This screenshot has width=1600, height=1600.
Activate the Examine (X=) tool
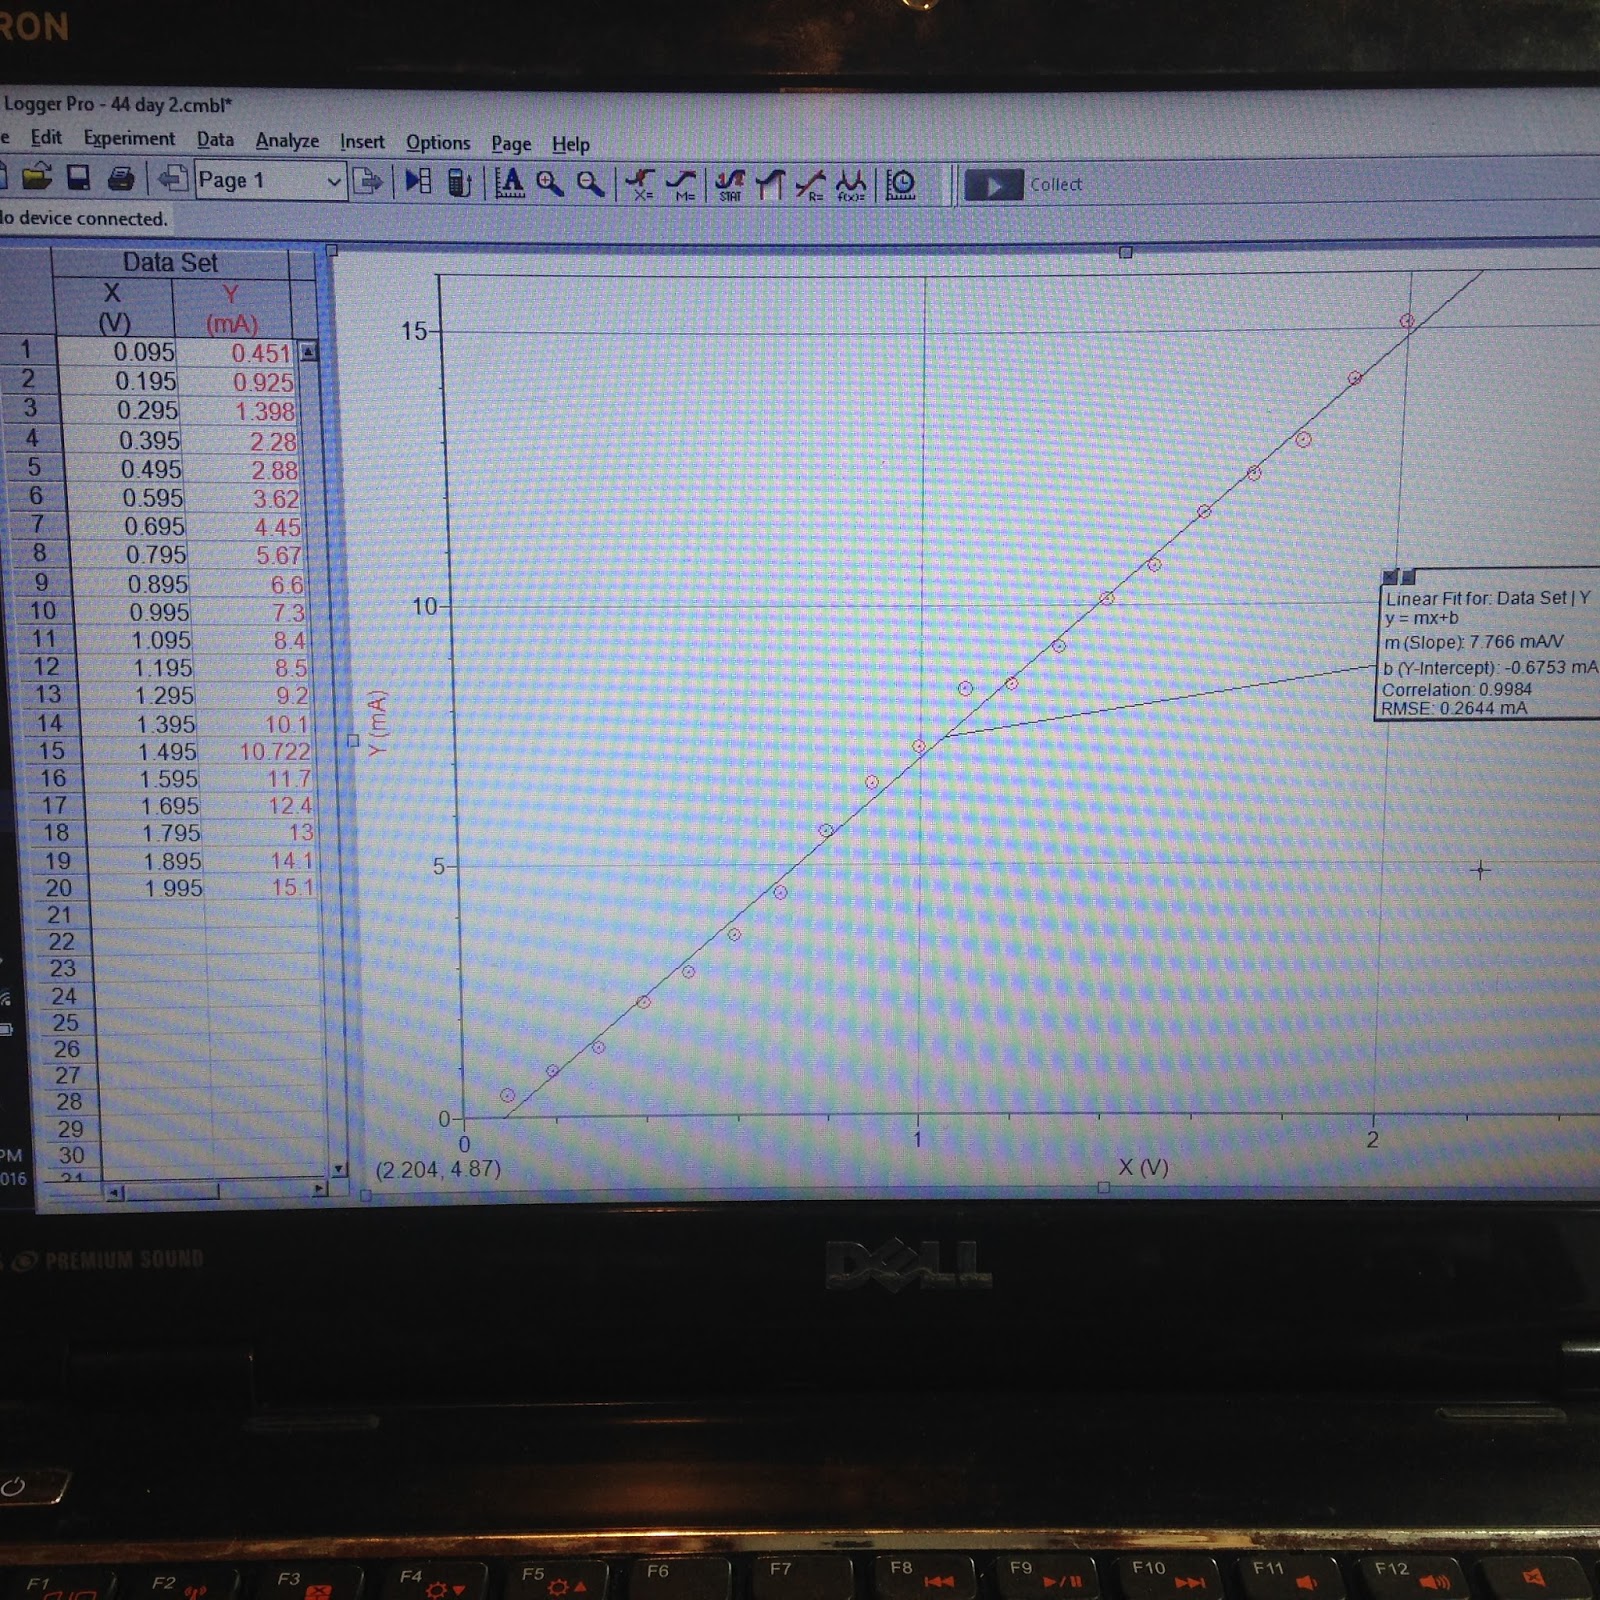tap(640, 184)
